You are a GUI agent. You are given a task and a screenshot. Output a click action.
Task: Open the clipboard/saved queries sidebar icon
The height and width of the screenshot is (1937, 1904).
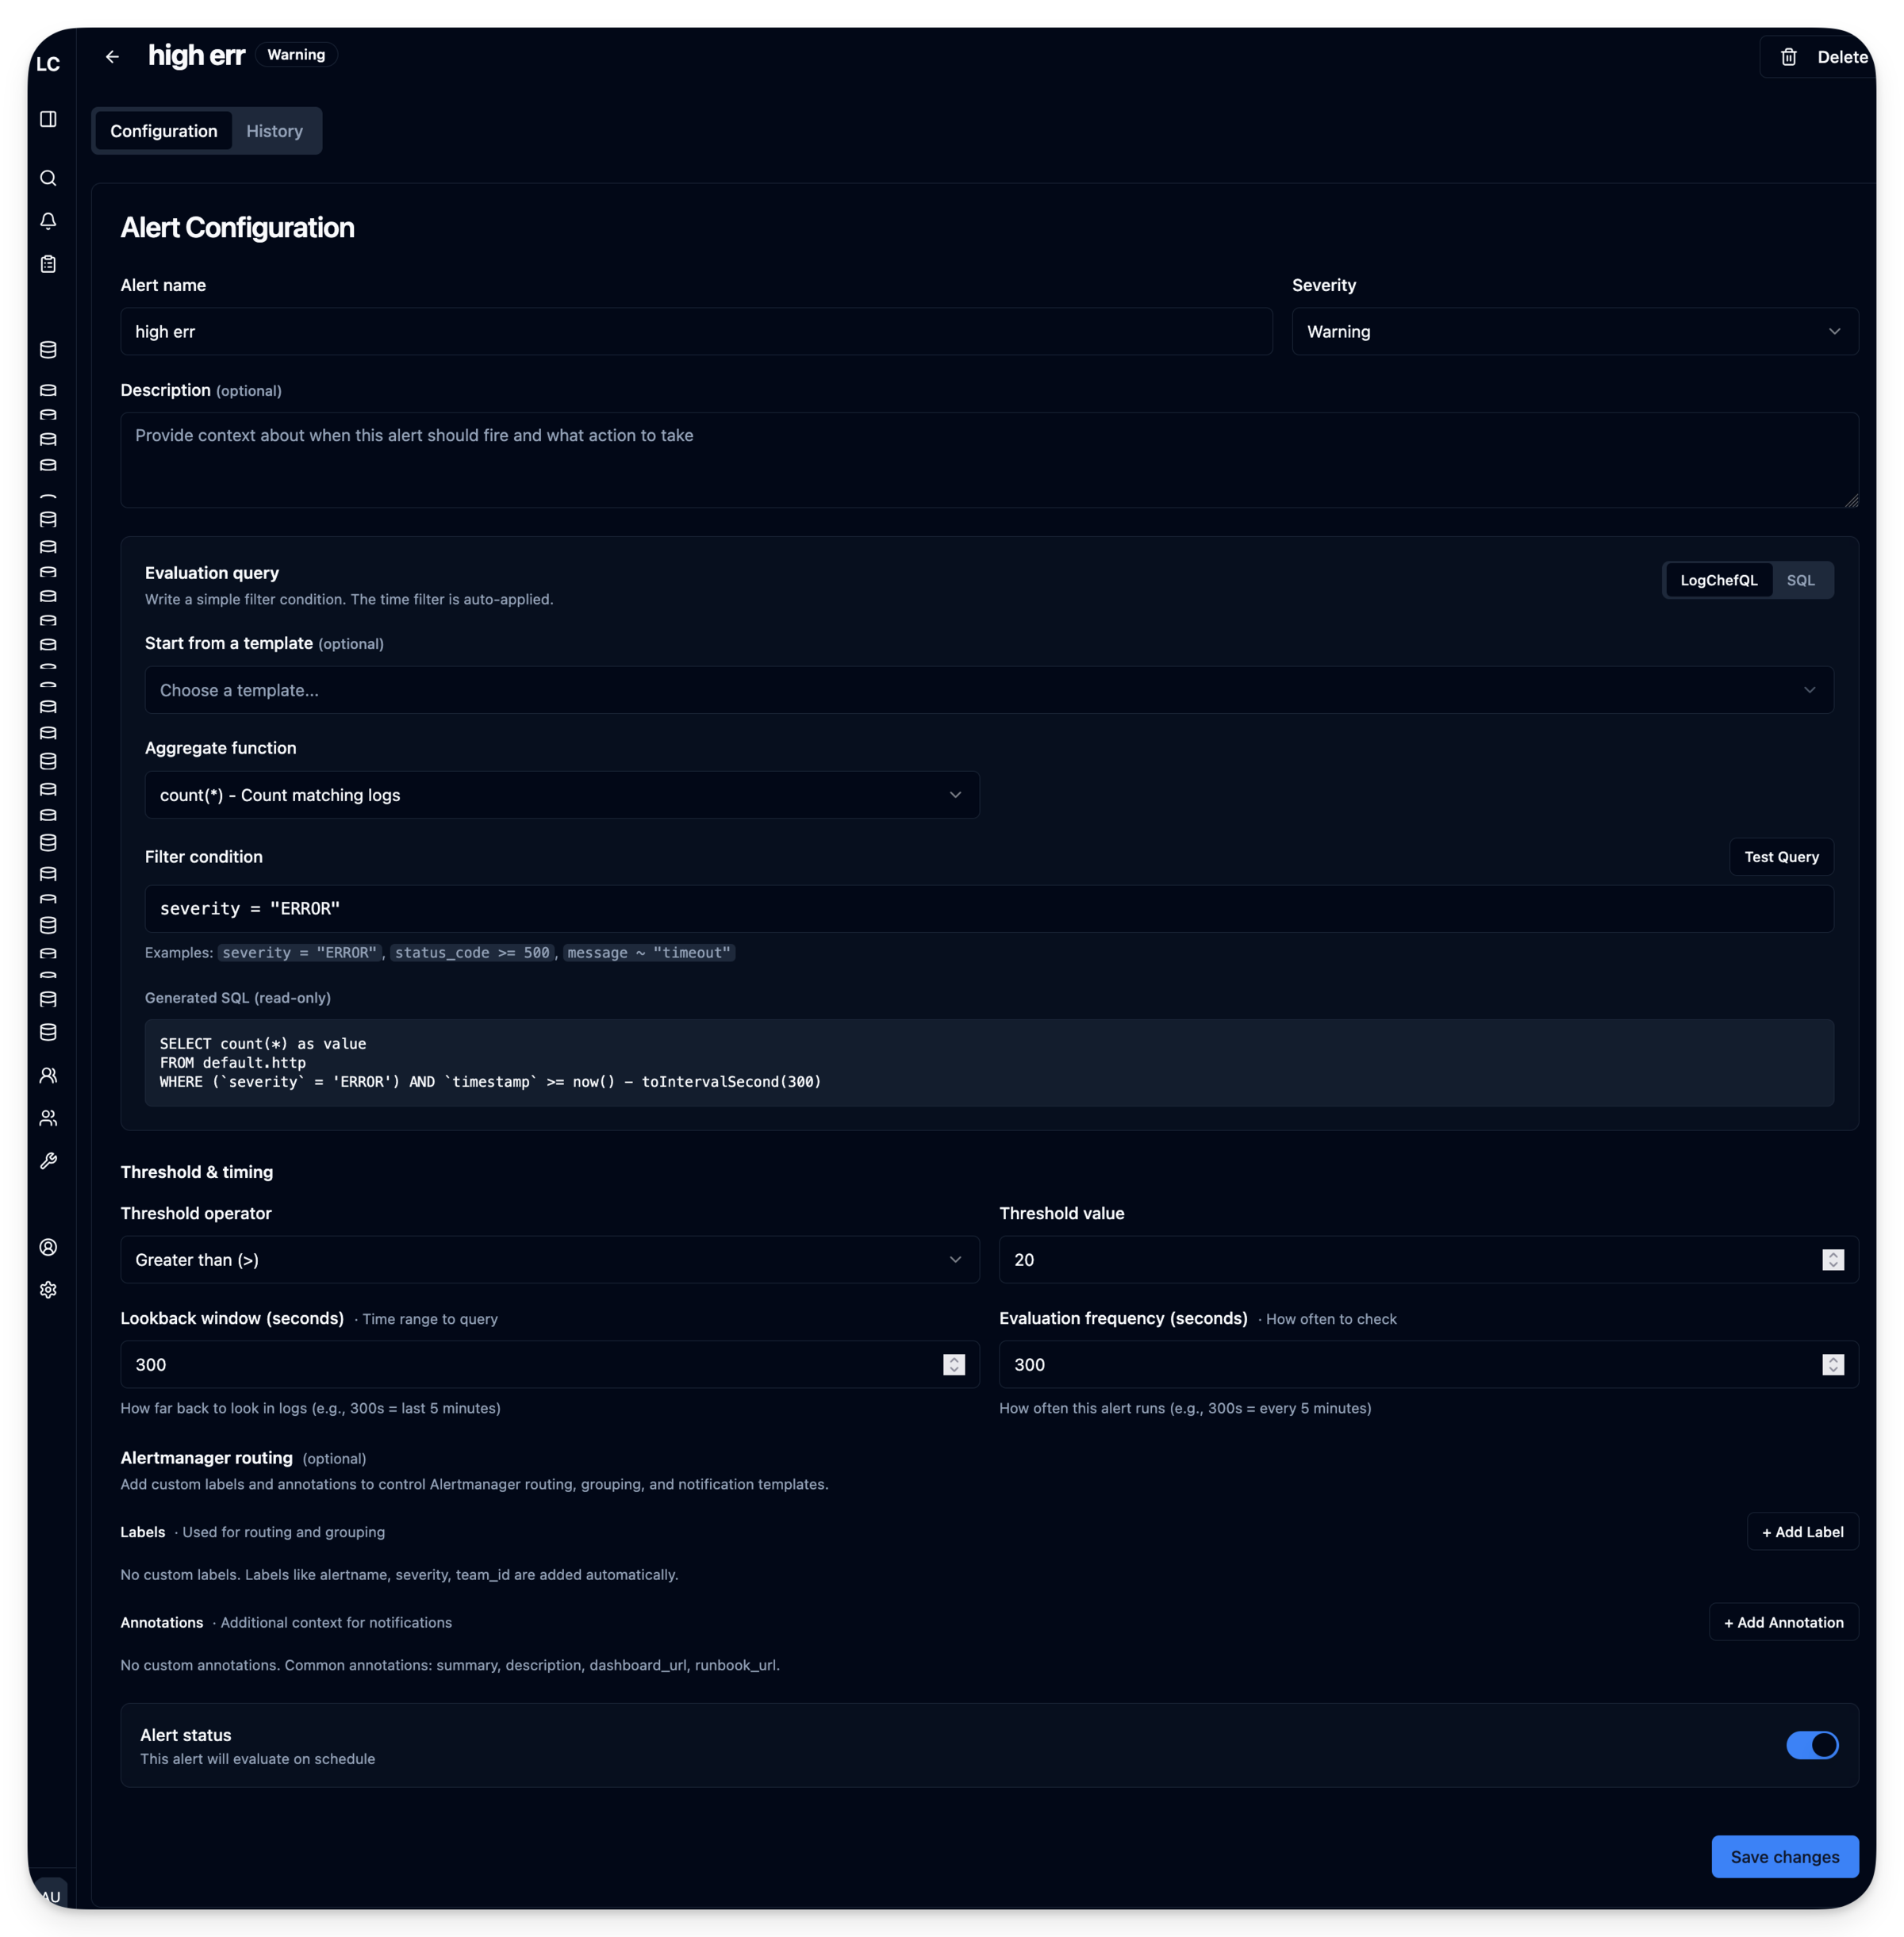(48, 264)
